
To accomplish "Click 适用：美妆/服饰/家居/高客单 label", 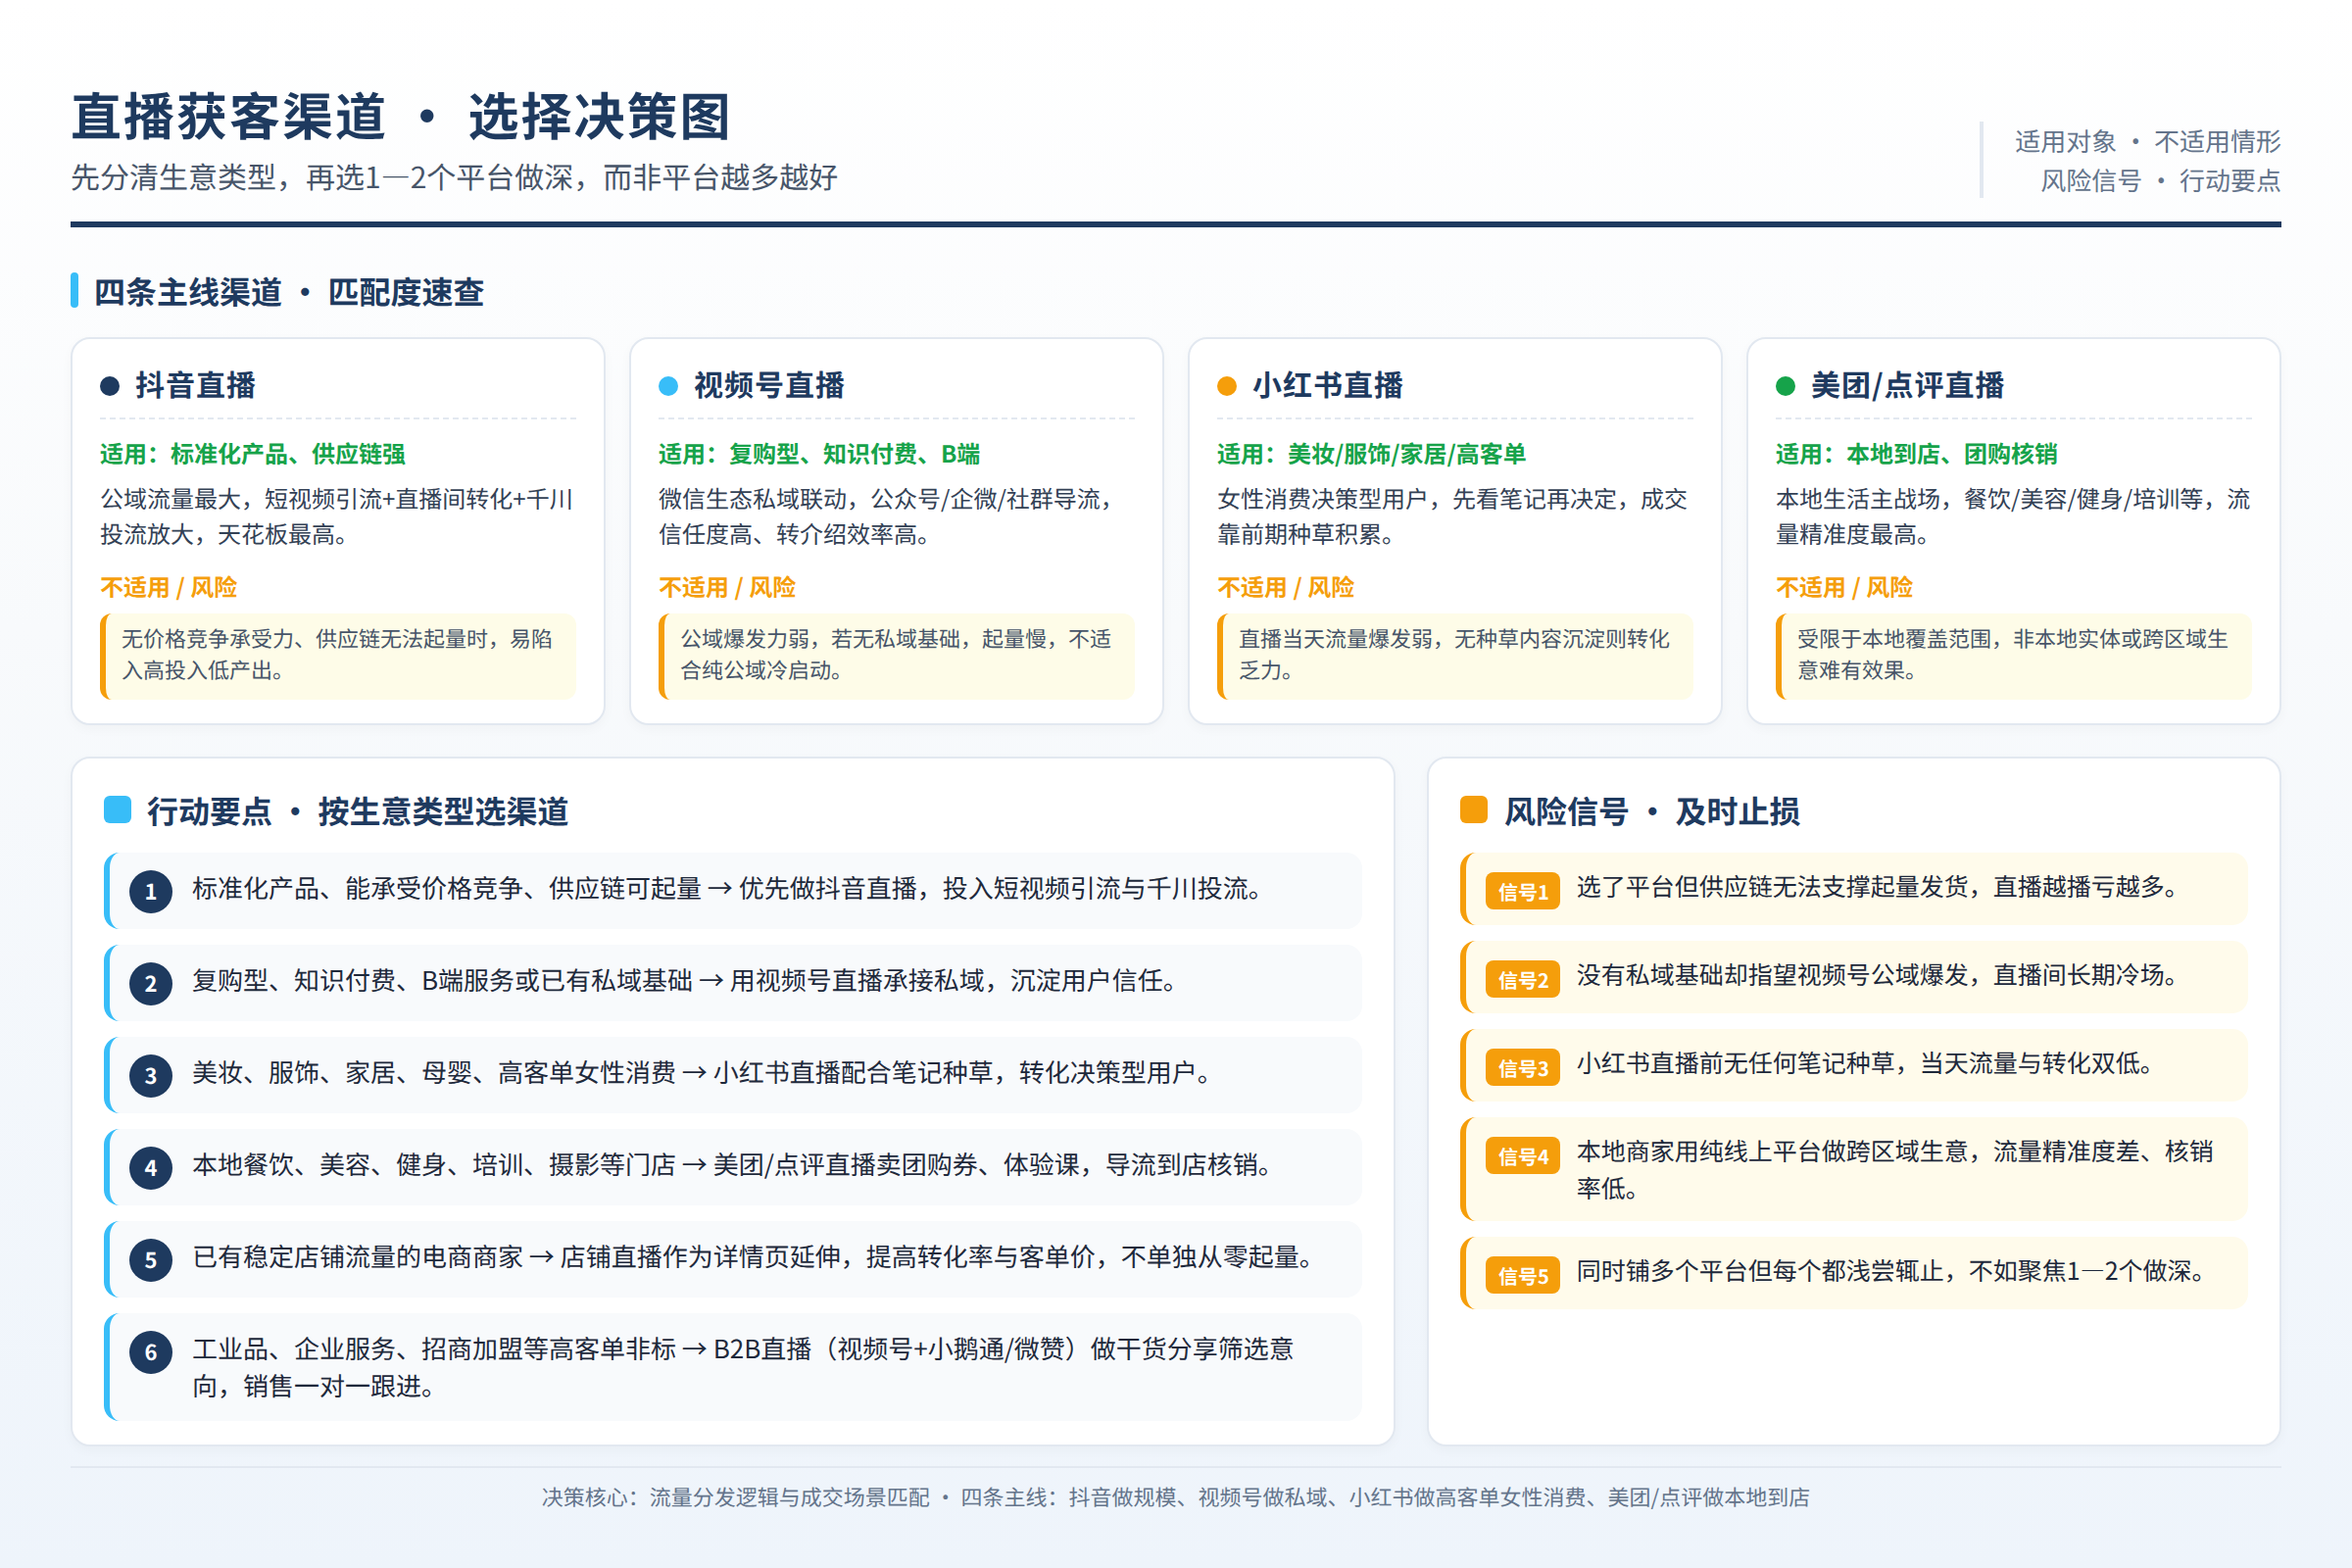I will (1371, 454).
